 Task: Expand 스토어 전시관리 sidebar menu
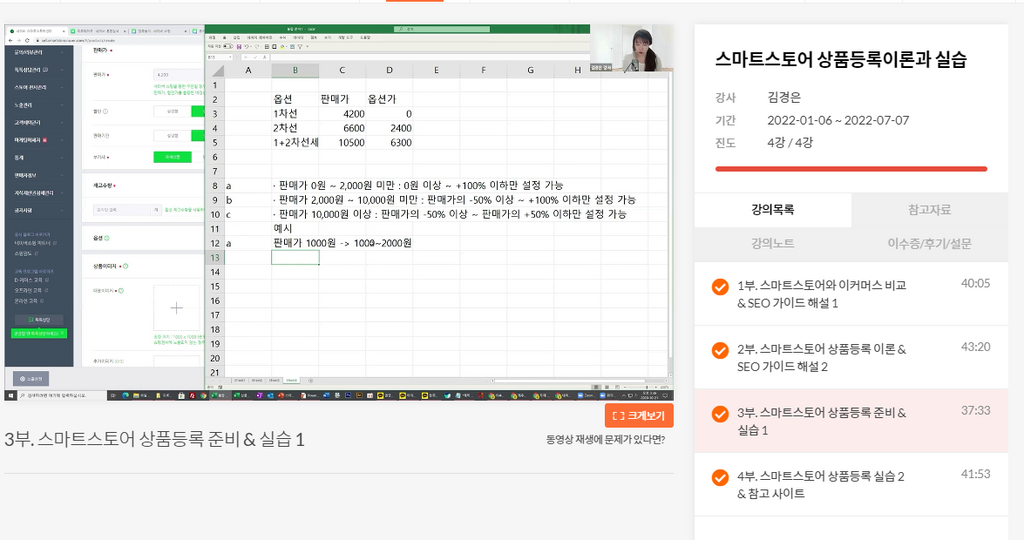pos(39,87)
